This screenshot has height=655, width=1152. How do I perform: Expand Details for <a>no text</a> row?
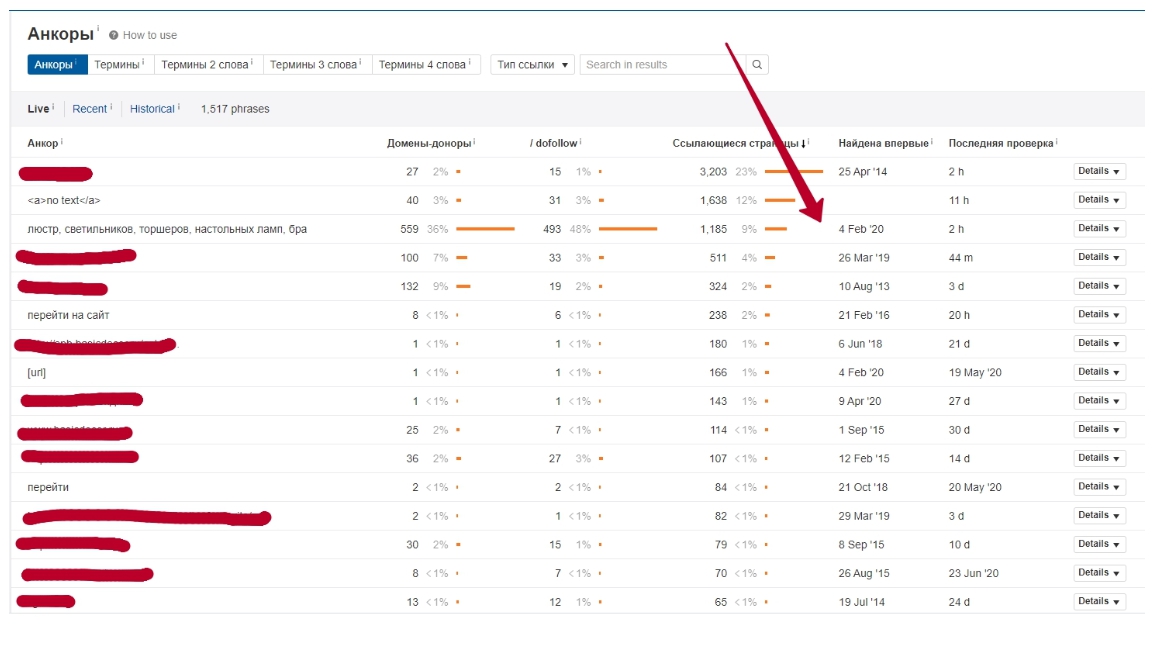pos(1099,200)
